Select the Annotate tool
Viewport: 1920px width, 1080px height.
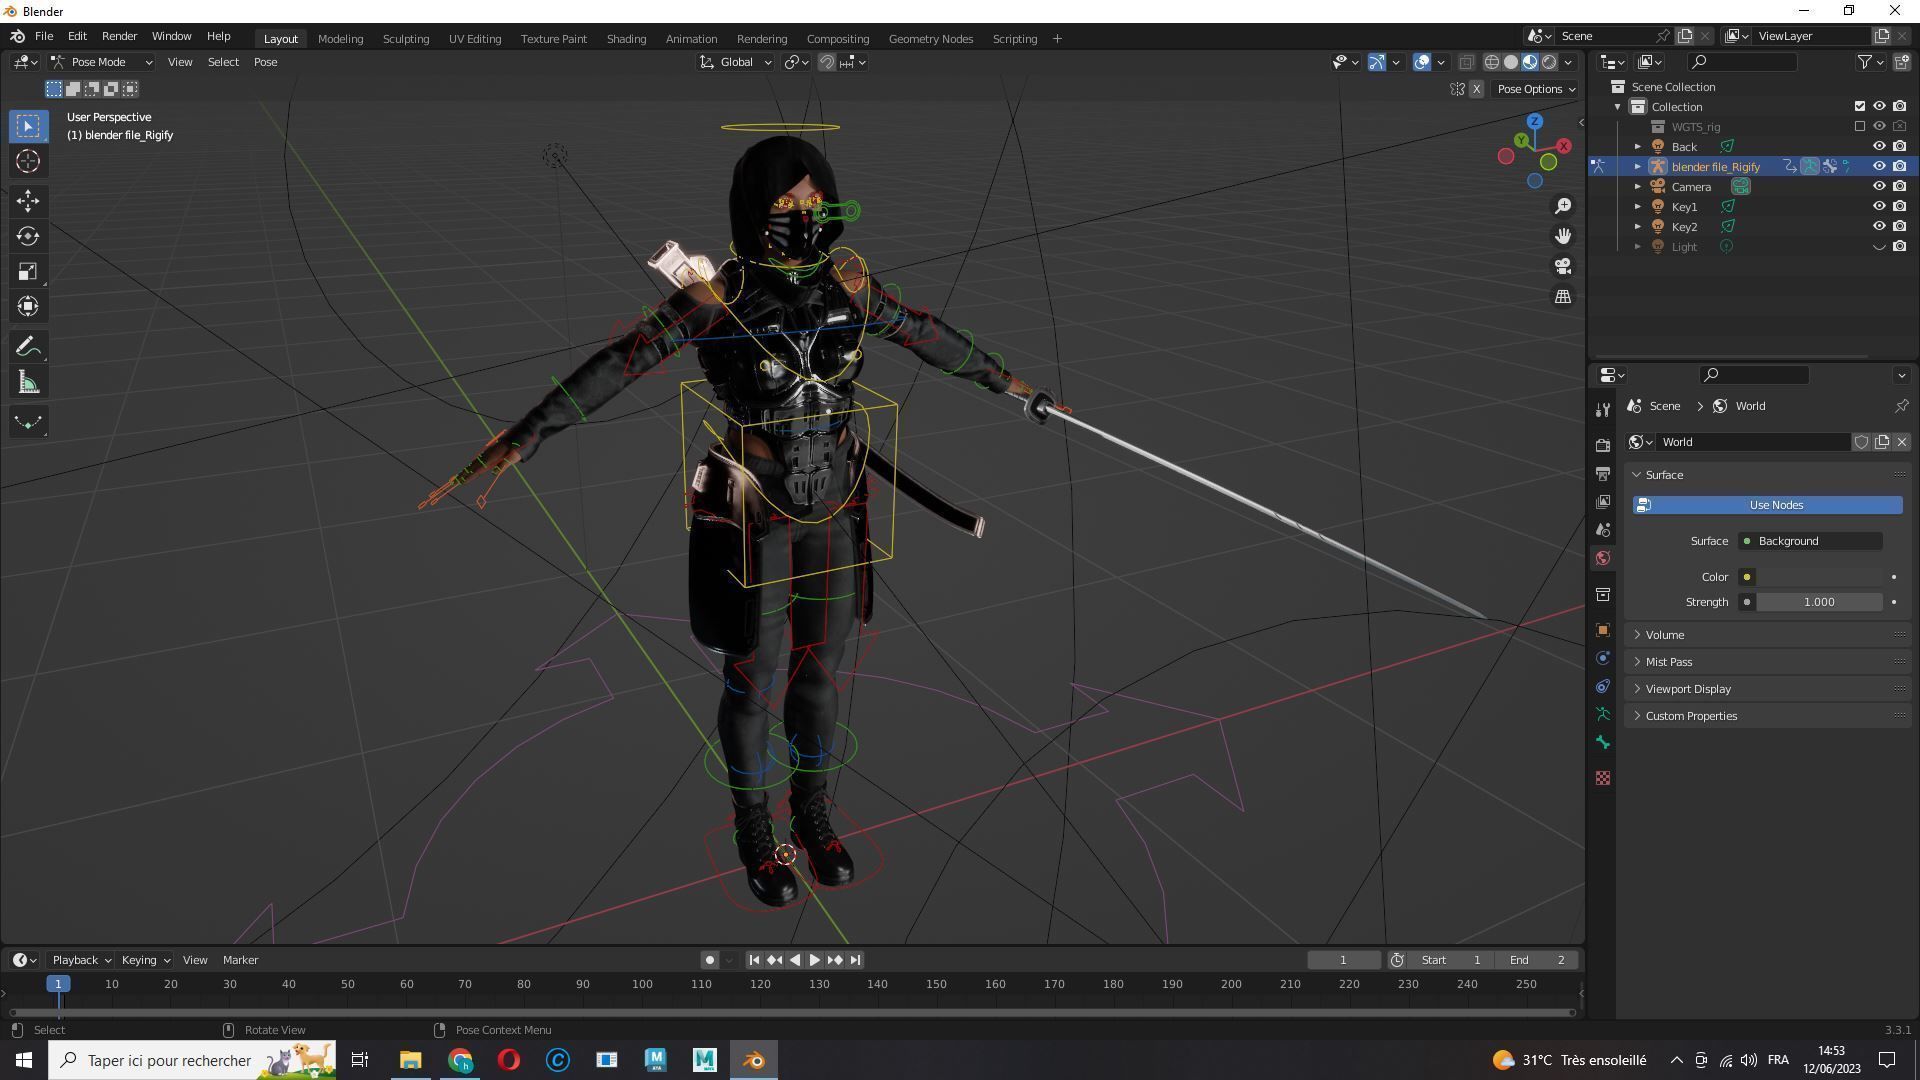[28, 347]
